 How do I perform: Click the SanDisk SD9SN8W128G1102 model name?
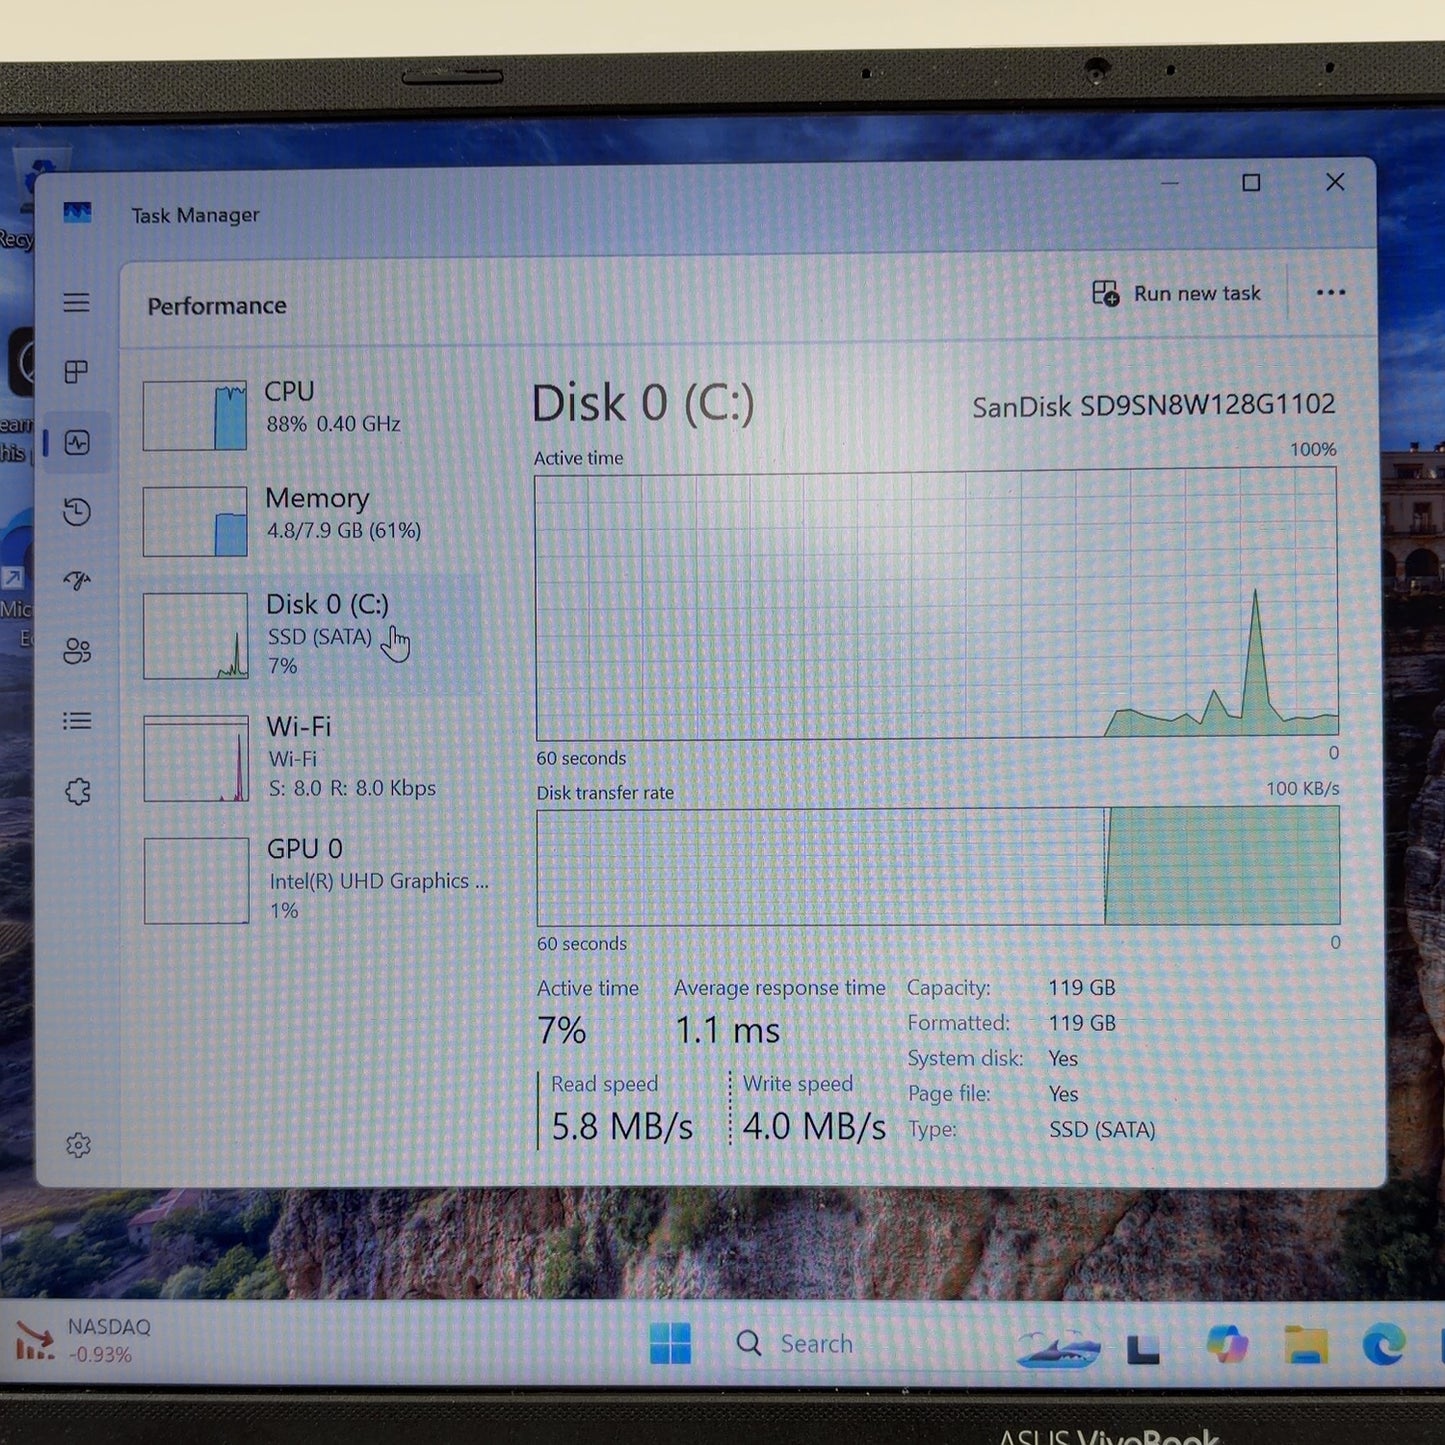[1154, 405]
